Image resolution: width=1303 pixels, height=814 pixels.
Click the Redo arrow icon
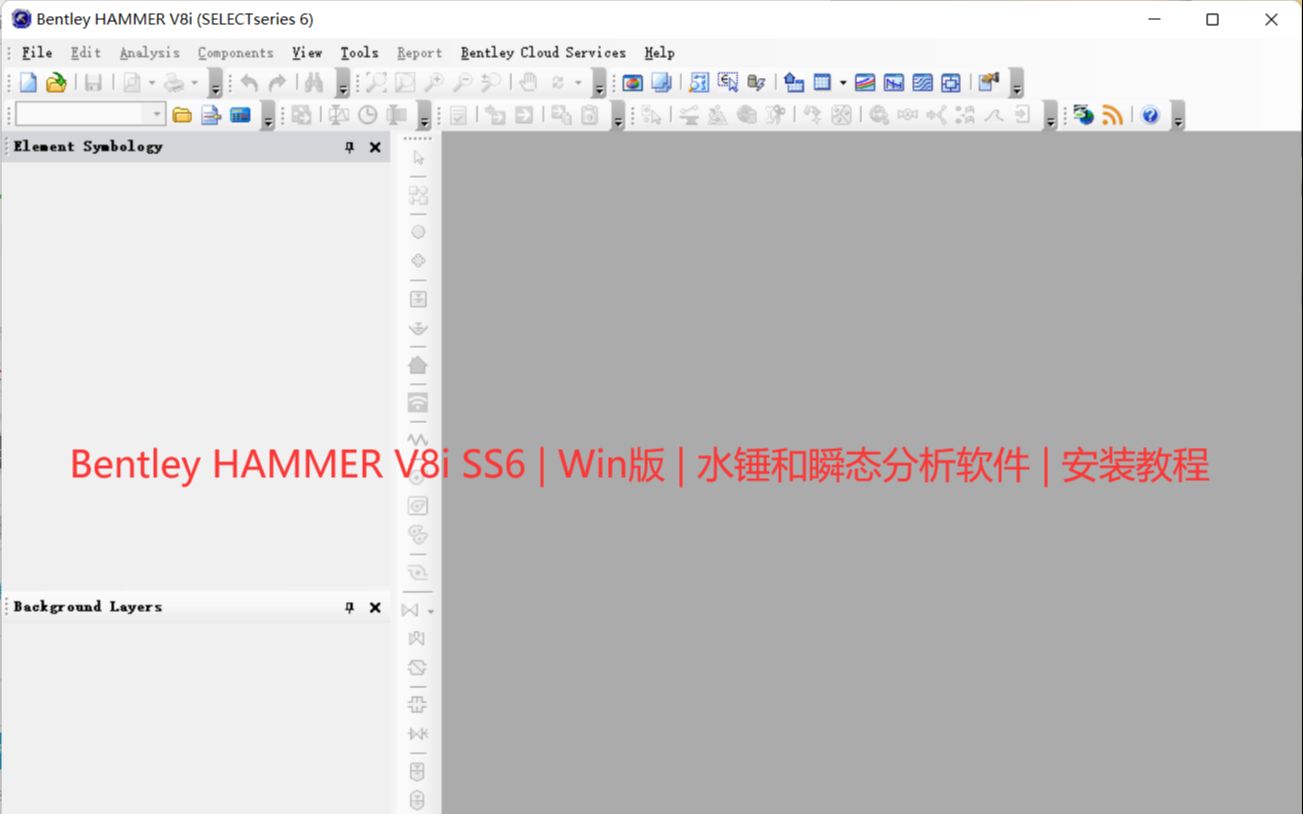point(277,82)
